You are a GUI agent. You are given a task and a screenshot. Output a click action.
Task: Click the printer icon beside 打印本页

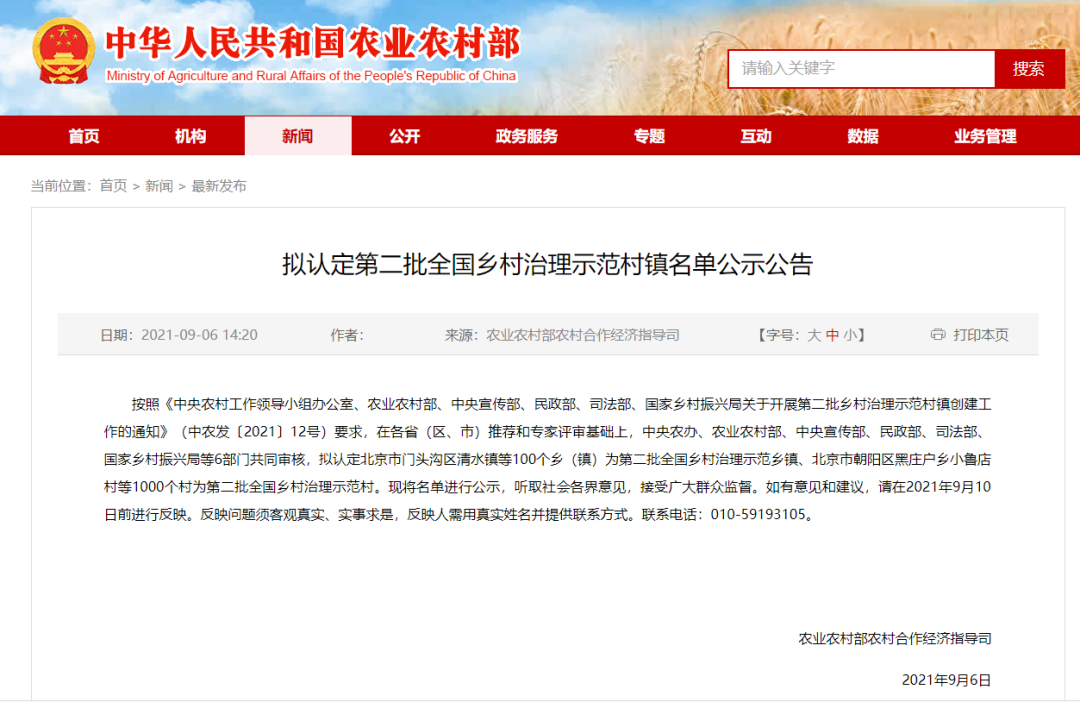tap(937, 335)
